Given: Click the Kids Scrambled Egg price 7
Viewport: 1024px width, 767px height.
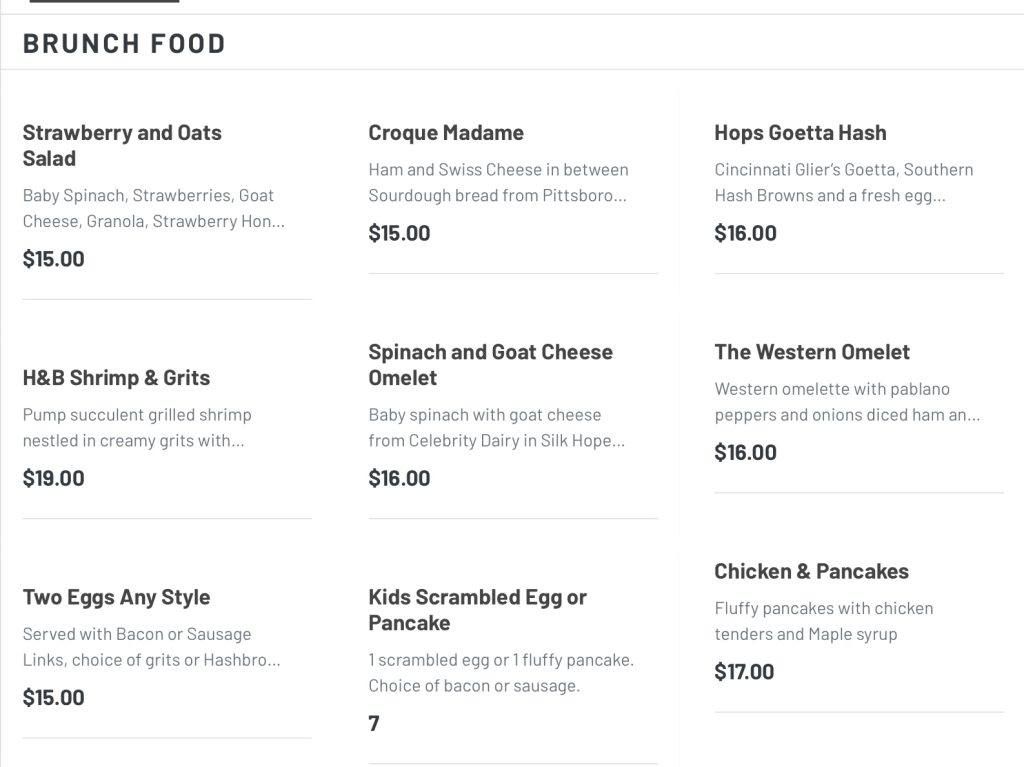Looking at the screenshot, I should pyautogui.click(x=374, y=723).
